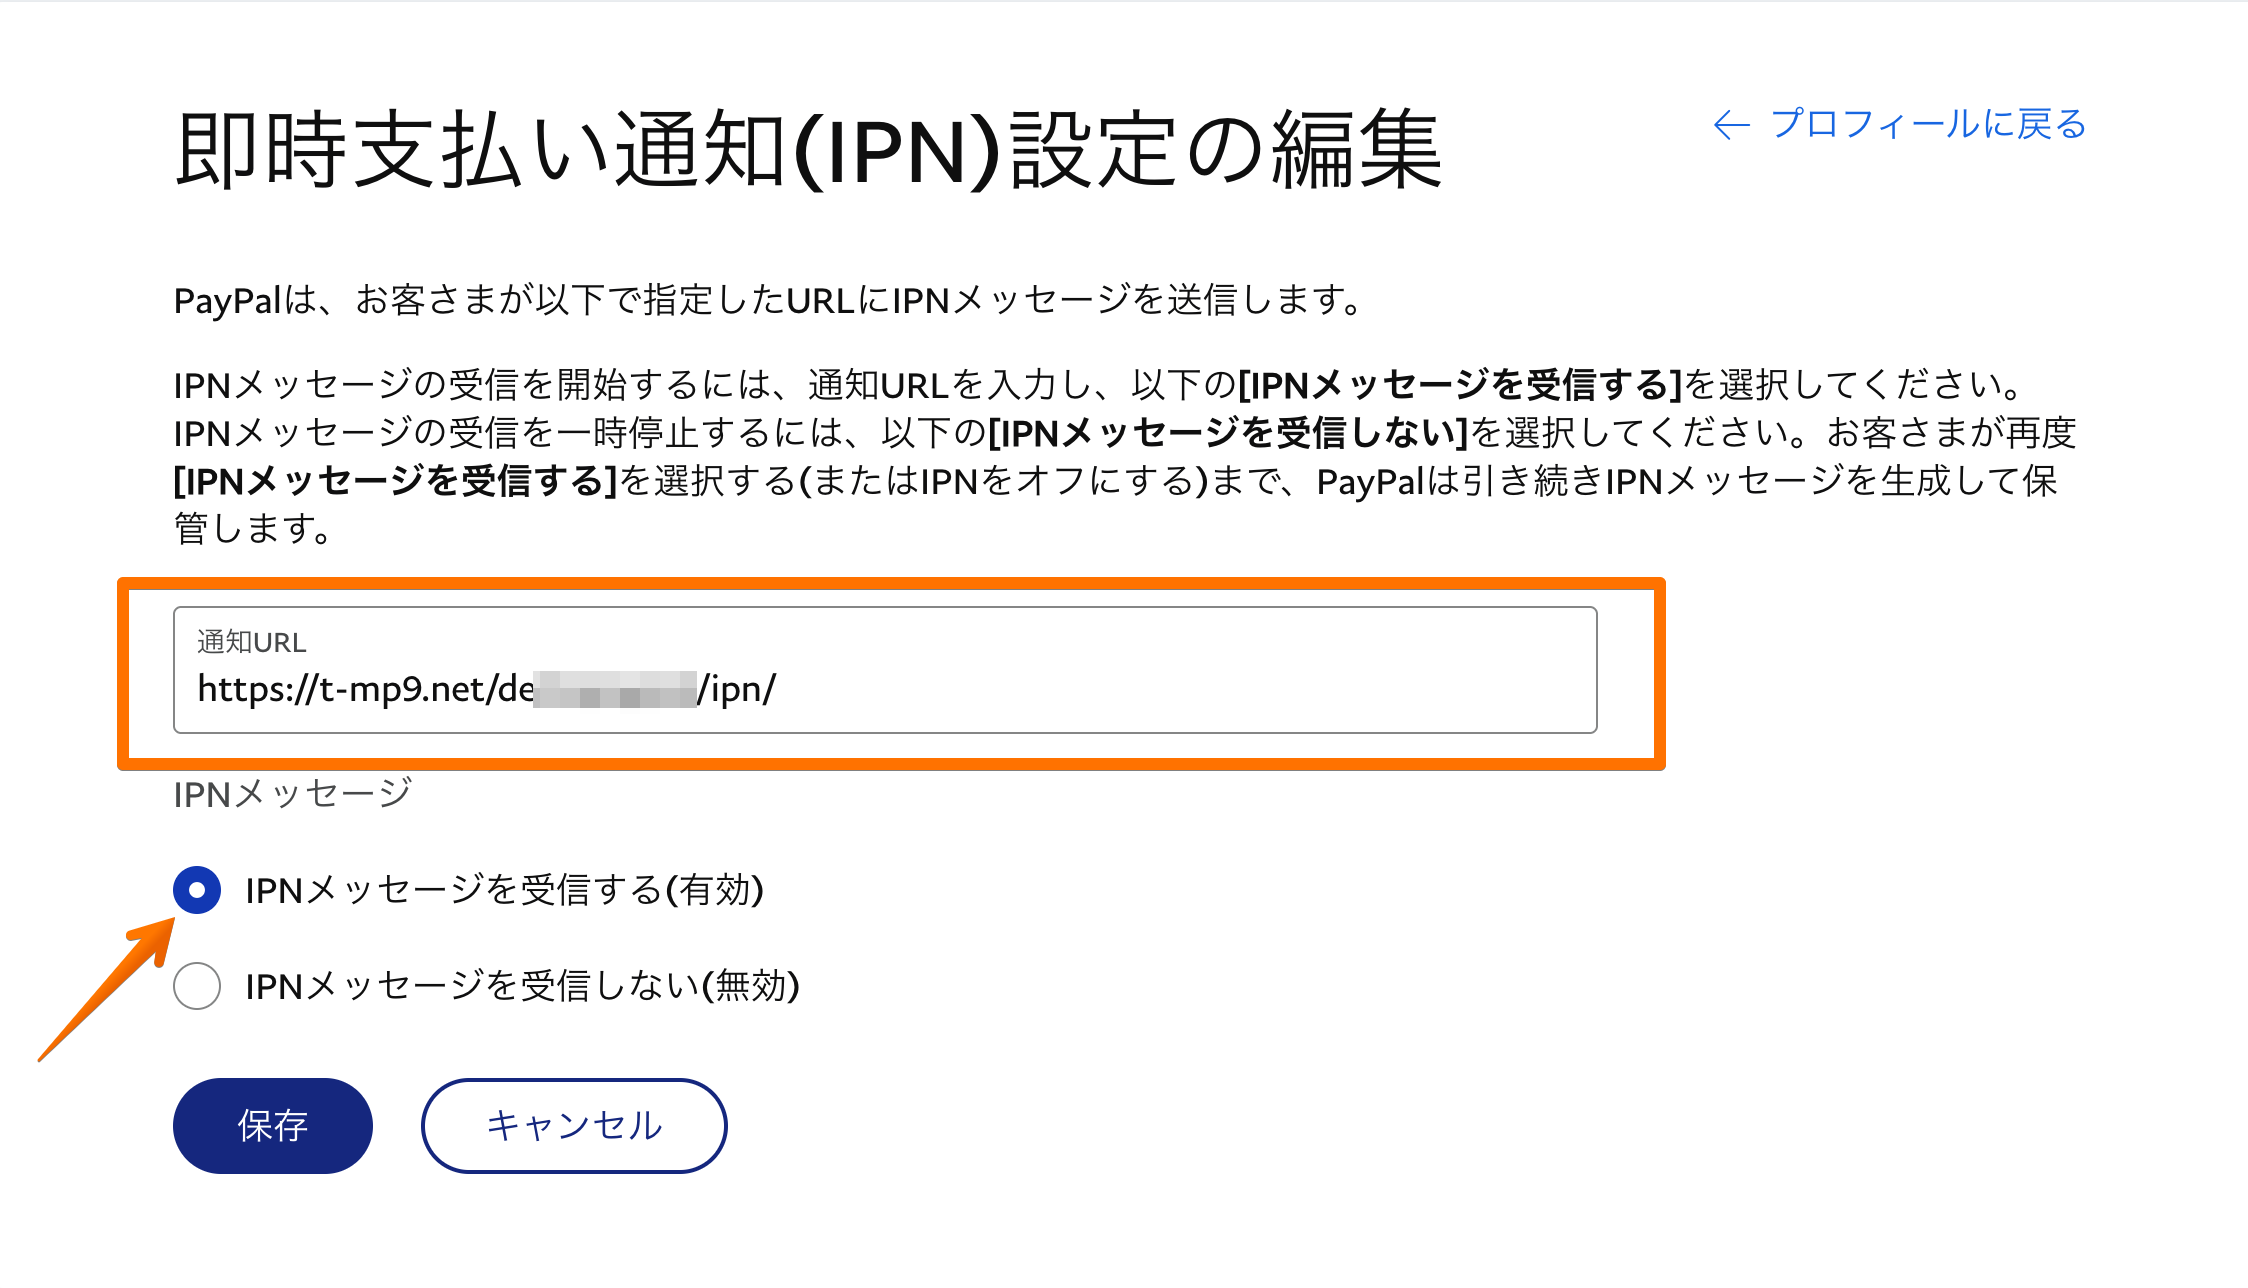Click the IPNメッセージを受信しない(無効) label text
This screenshot has height=1288, width=2248.
pyautogui.click(x=522, y=986)
